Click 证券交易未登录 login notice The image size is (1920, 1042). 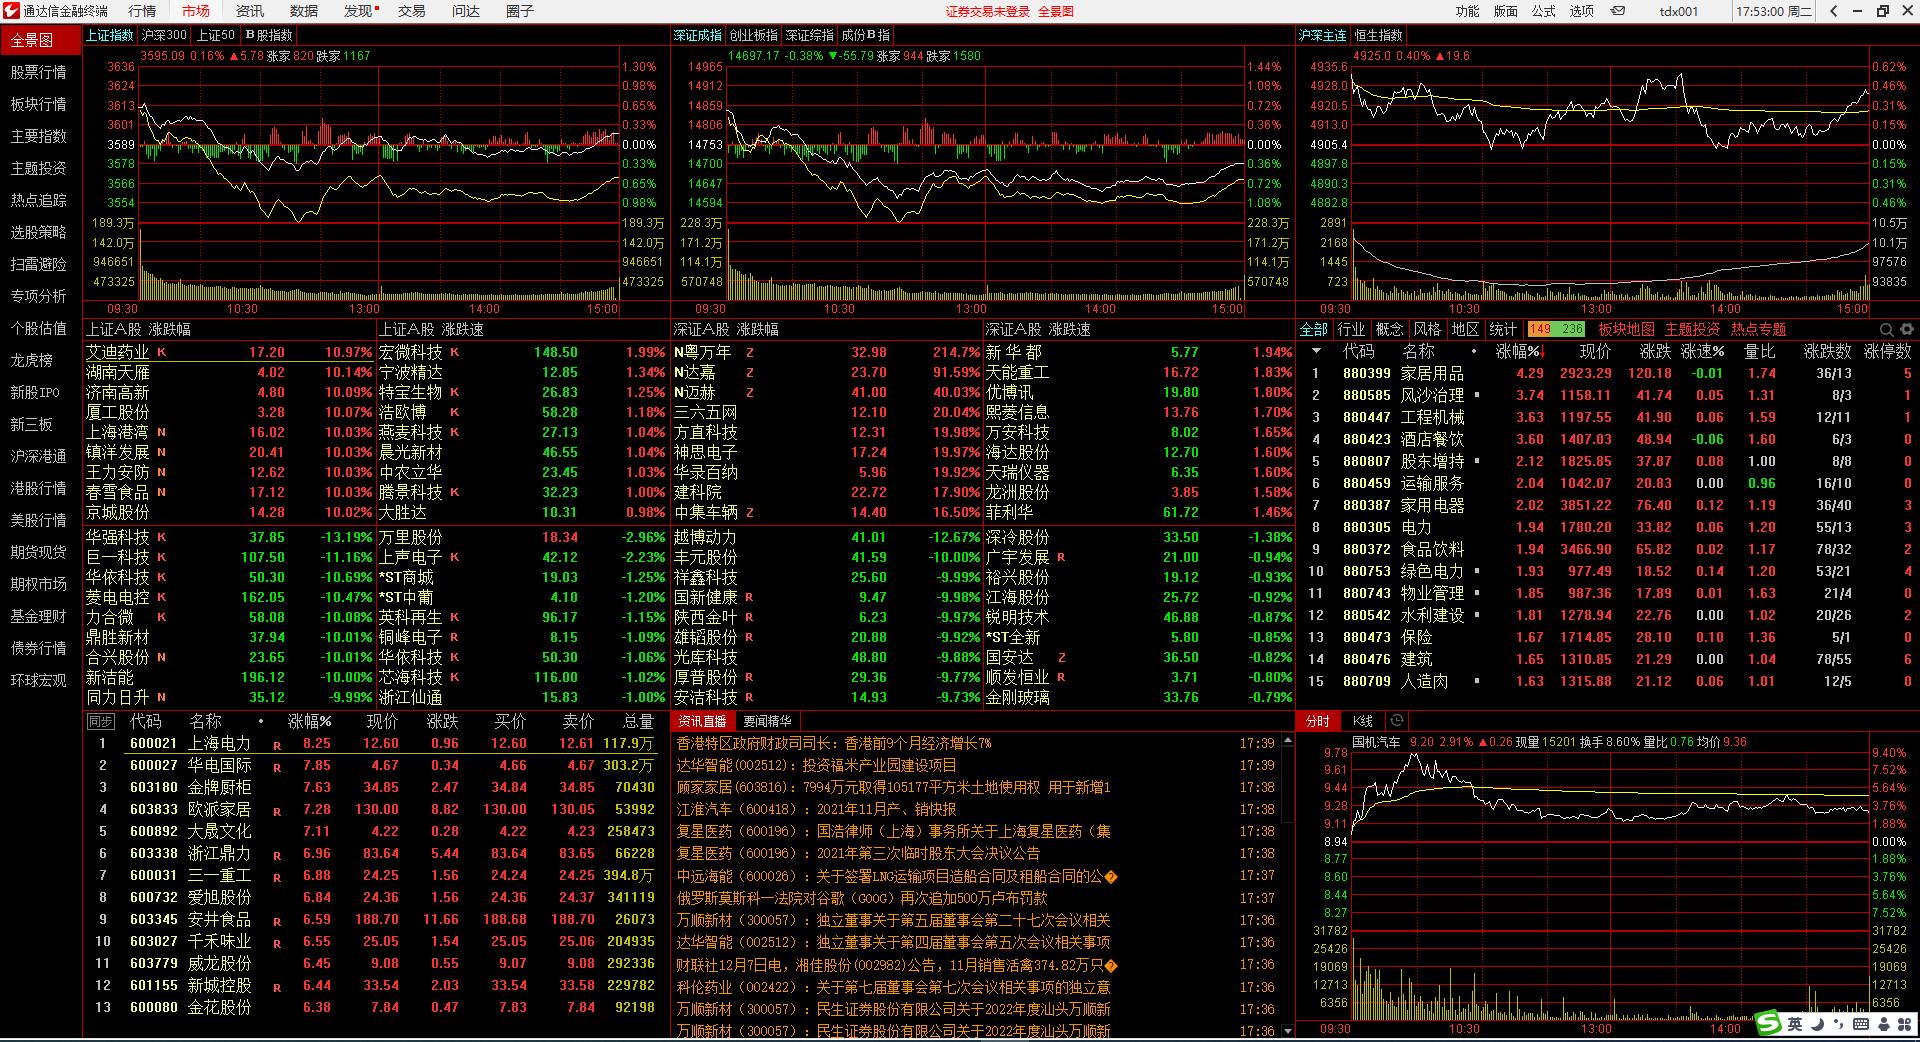(987, 11)
